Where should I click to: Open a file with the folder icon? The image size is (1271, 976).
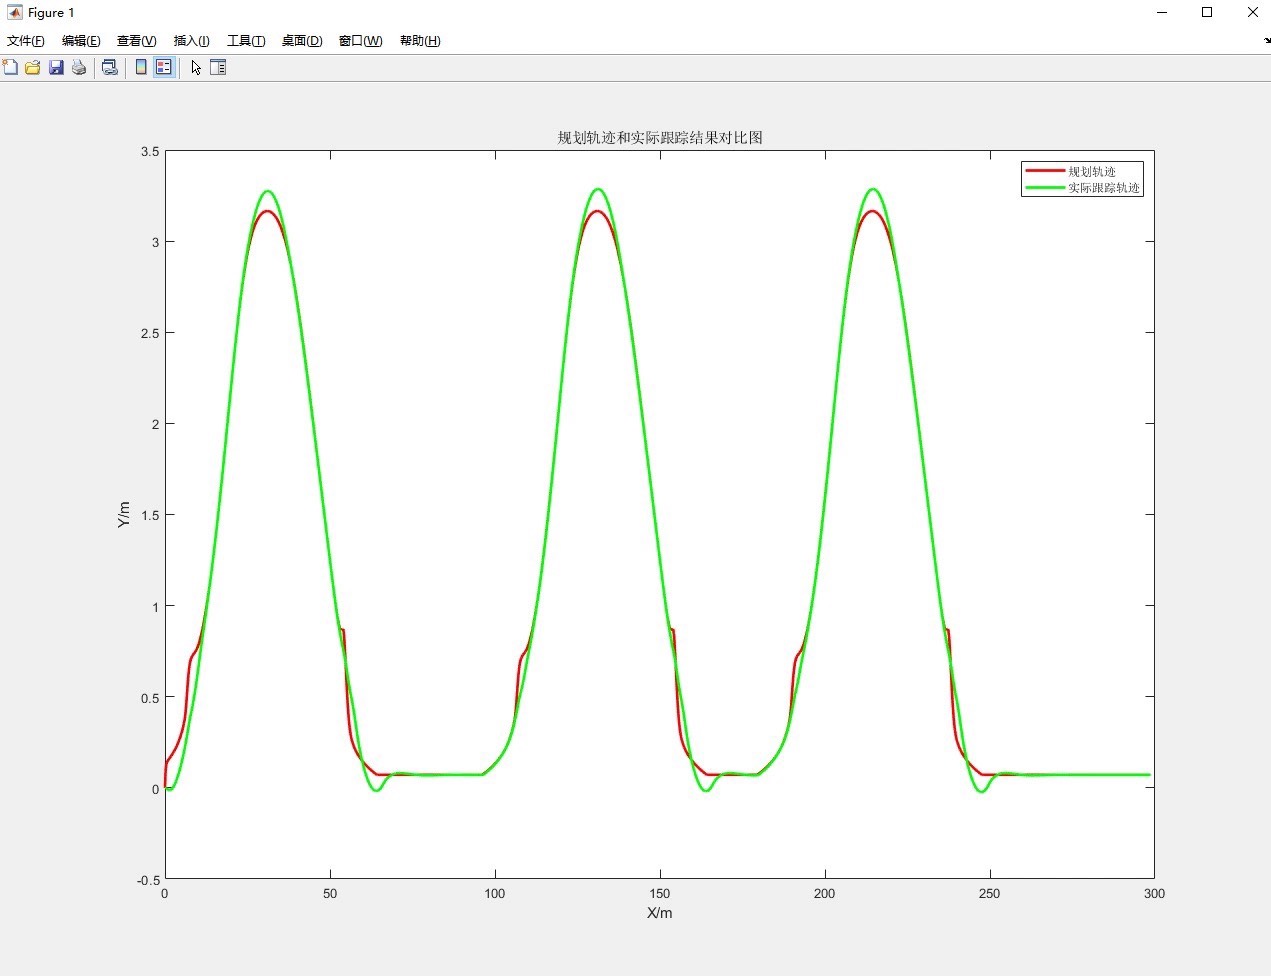click(33, 67)
